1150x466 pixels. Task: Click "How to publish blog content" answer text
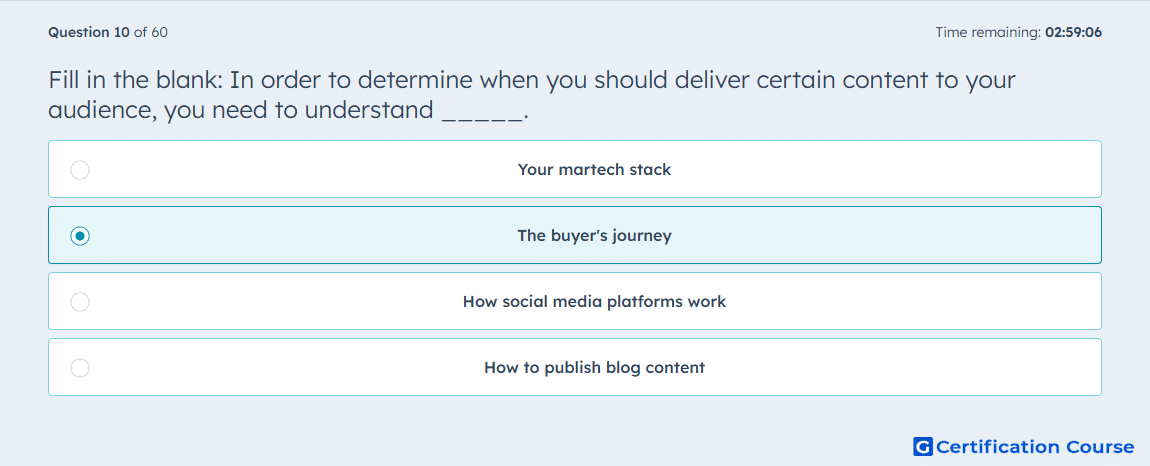pos(594,368)
